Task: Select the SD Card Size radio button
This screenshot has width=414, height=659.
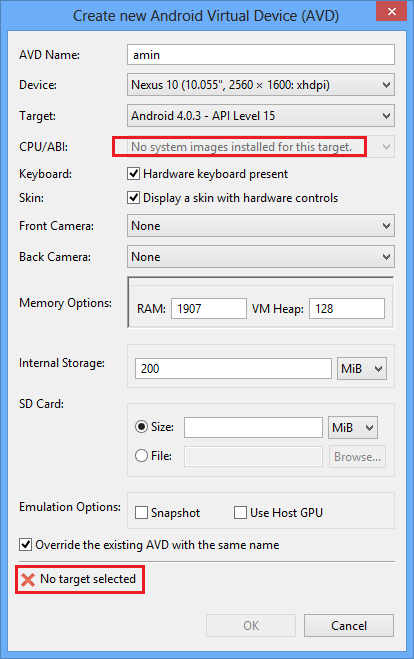Action: [141, 427]
